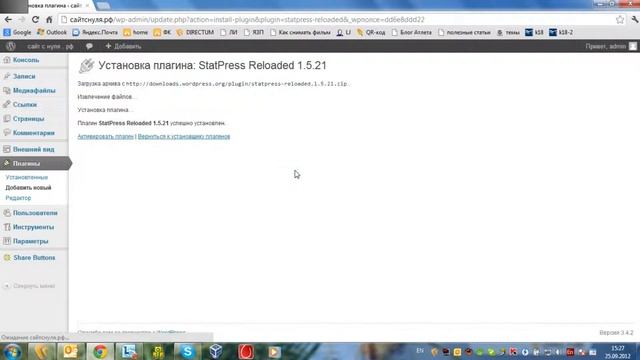Open Outlook from the taskbar

pos(70,351)
